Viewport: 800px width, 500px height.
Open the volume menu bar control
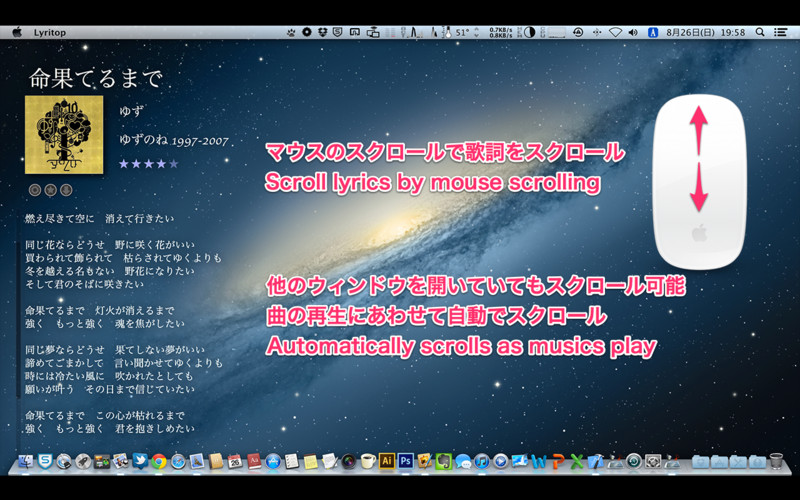pos(633,32)
